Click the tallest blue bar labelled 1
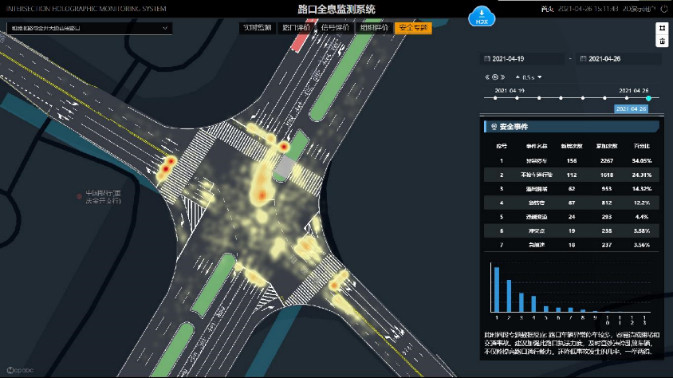 pyautogui.click(x=497, y=290)
